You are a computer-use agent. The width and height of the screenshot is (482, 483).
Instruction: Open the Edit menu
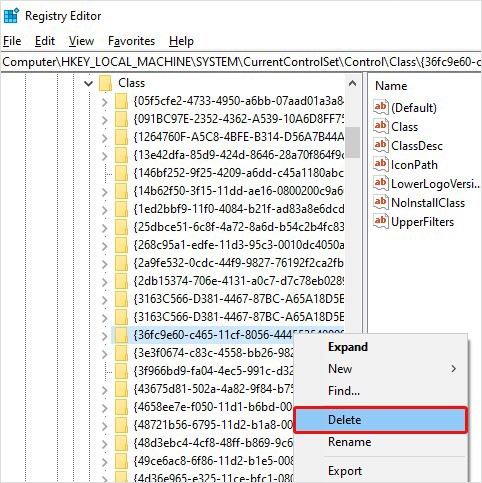(x=45, y=41)
